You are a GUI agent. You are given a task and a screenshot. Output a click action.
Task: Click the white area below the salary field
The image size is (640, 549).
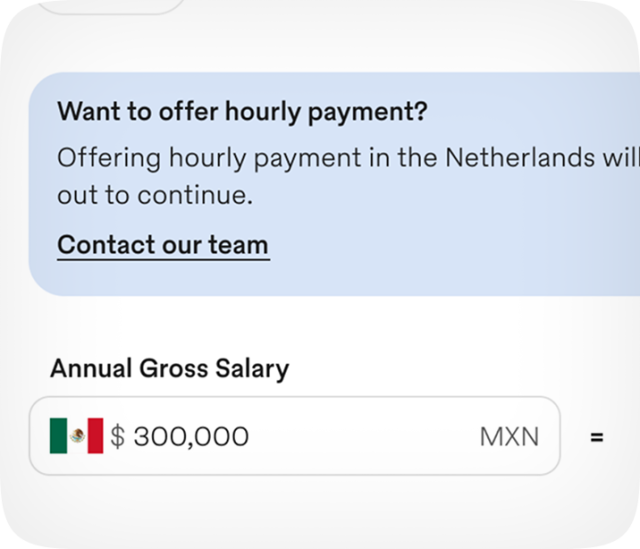(300, 510)
